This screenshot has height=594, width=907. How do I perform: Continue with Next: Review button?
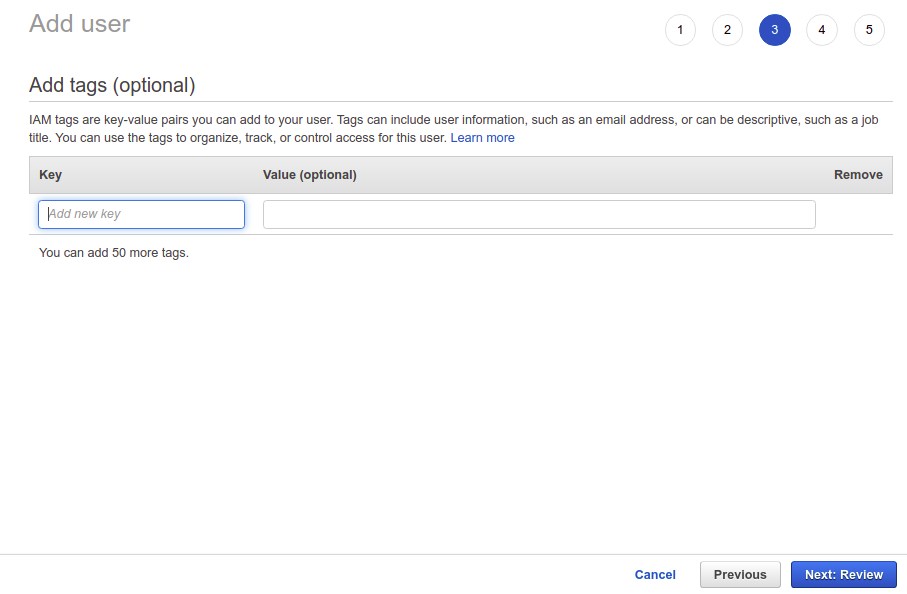tap(843, 575)
